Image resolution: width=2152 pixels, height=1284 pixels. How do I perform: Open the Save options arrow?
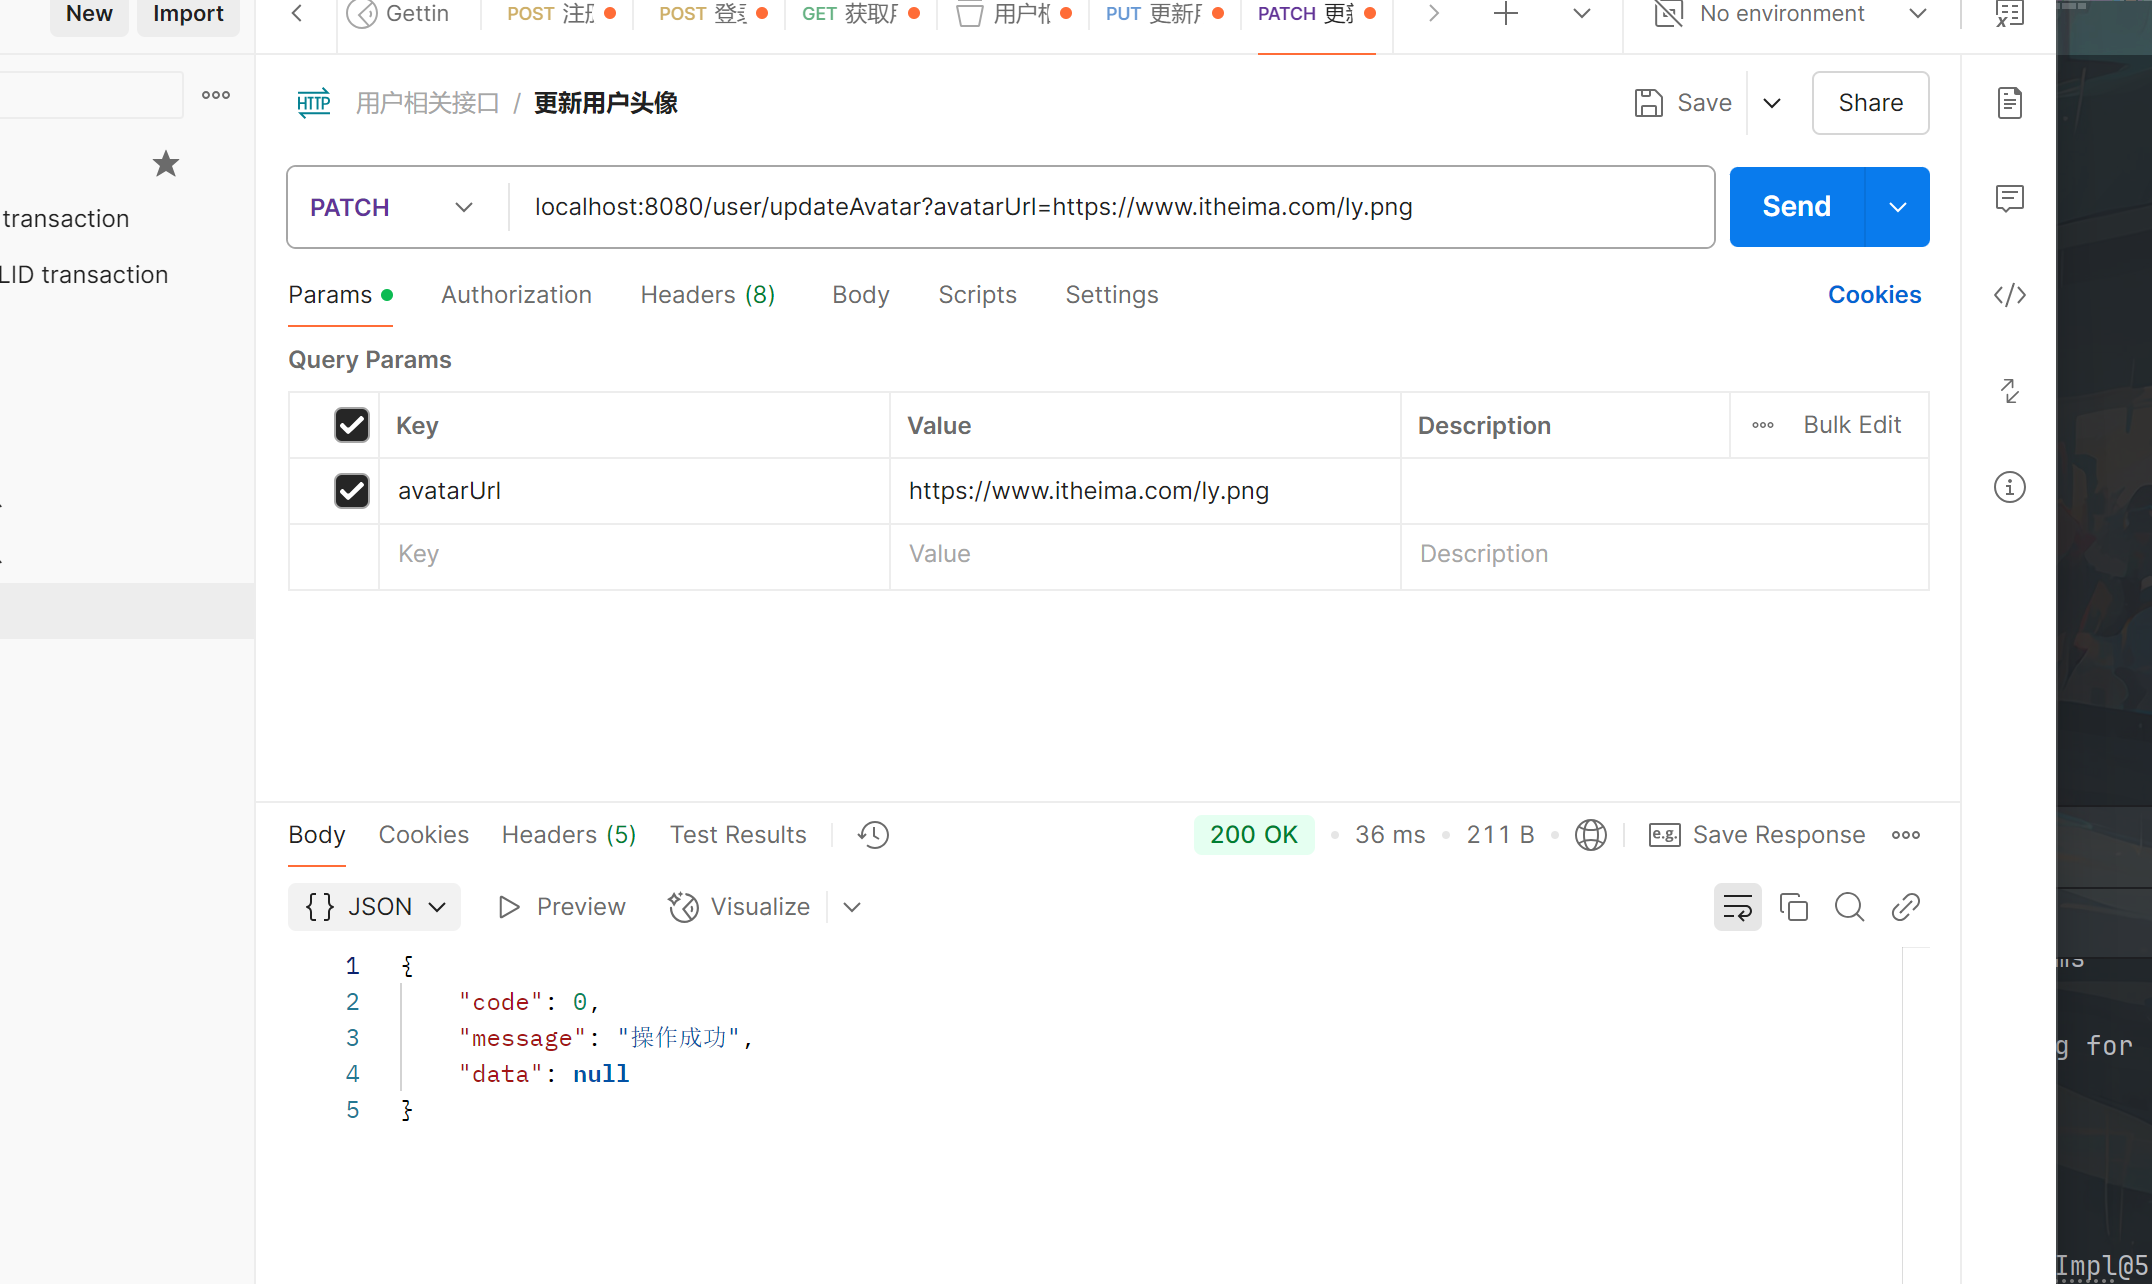[x=1772, y=103]
